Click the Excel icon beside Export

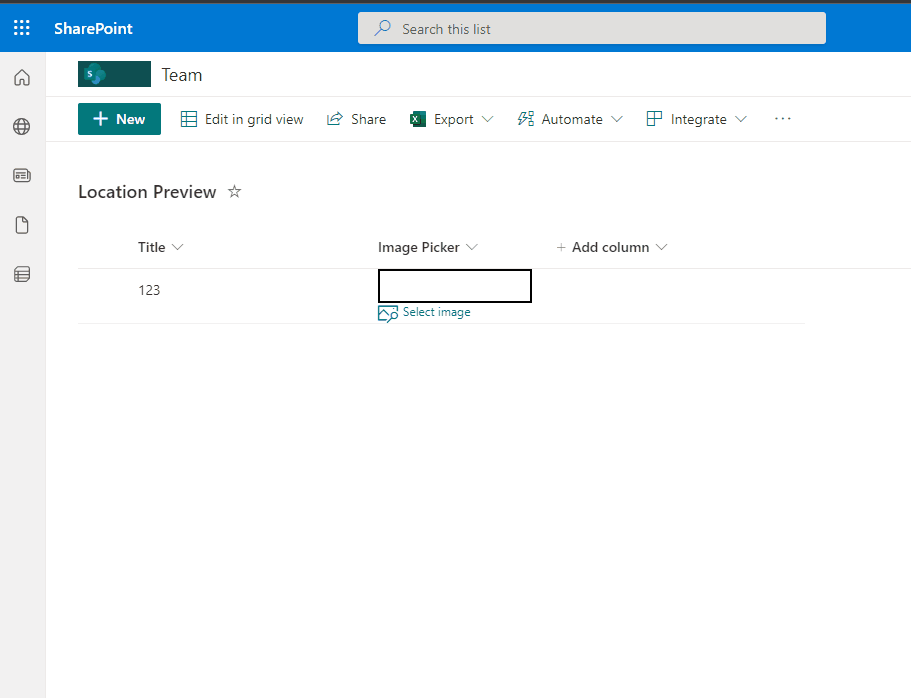418,119
